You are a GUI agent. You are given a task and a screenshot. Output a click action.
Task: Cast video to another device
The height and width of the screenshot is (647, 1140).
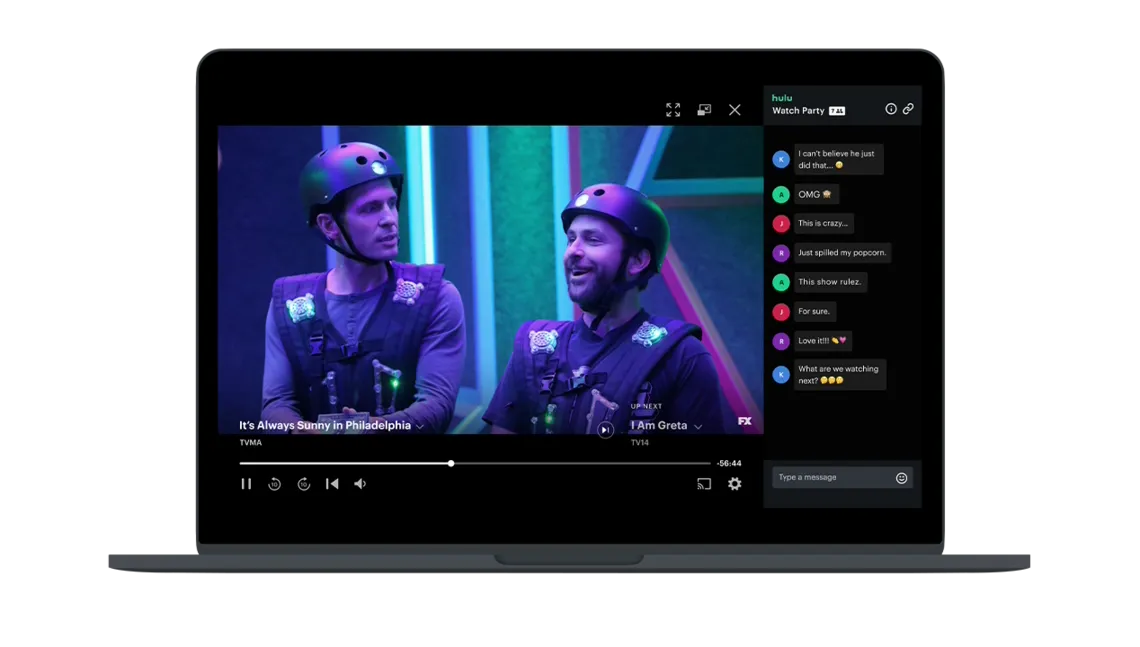[704, 484]
